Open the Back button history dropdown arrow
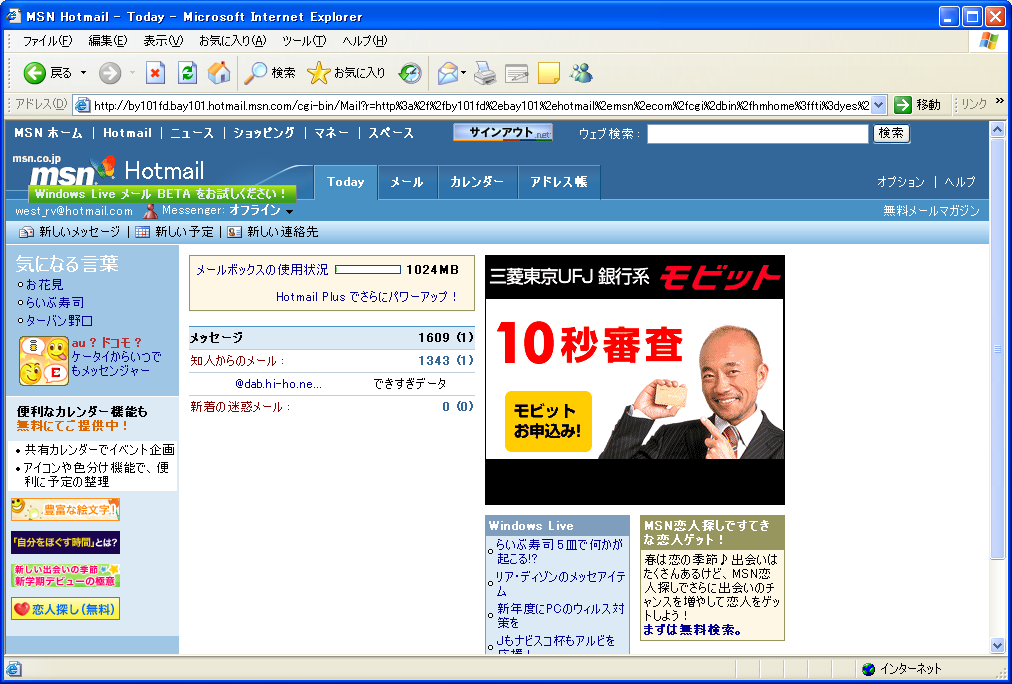 coord(83,73)
